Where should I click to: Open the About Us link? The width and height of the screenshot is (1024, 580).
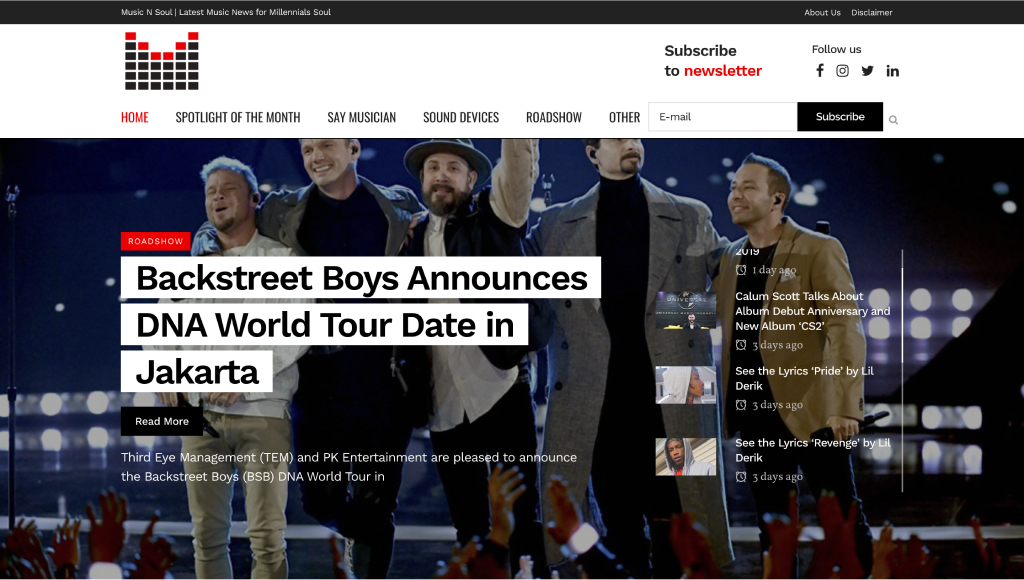822,13
